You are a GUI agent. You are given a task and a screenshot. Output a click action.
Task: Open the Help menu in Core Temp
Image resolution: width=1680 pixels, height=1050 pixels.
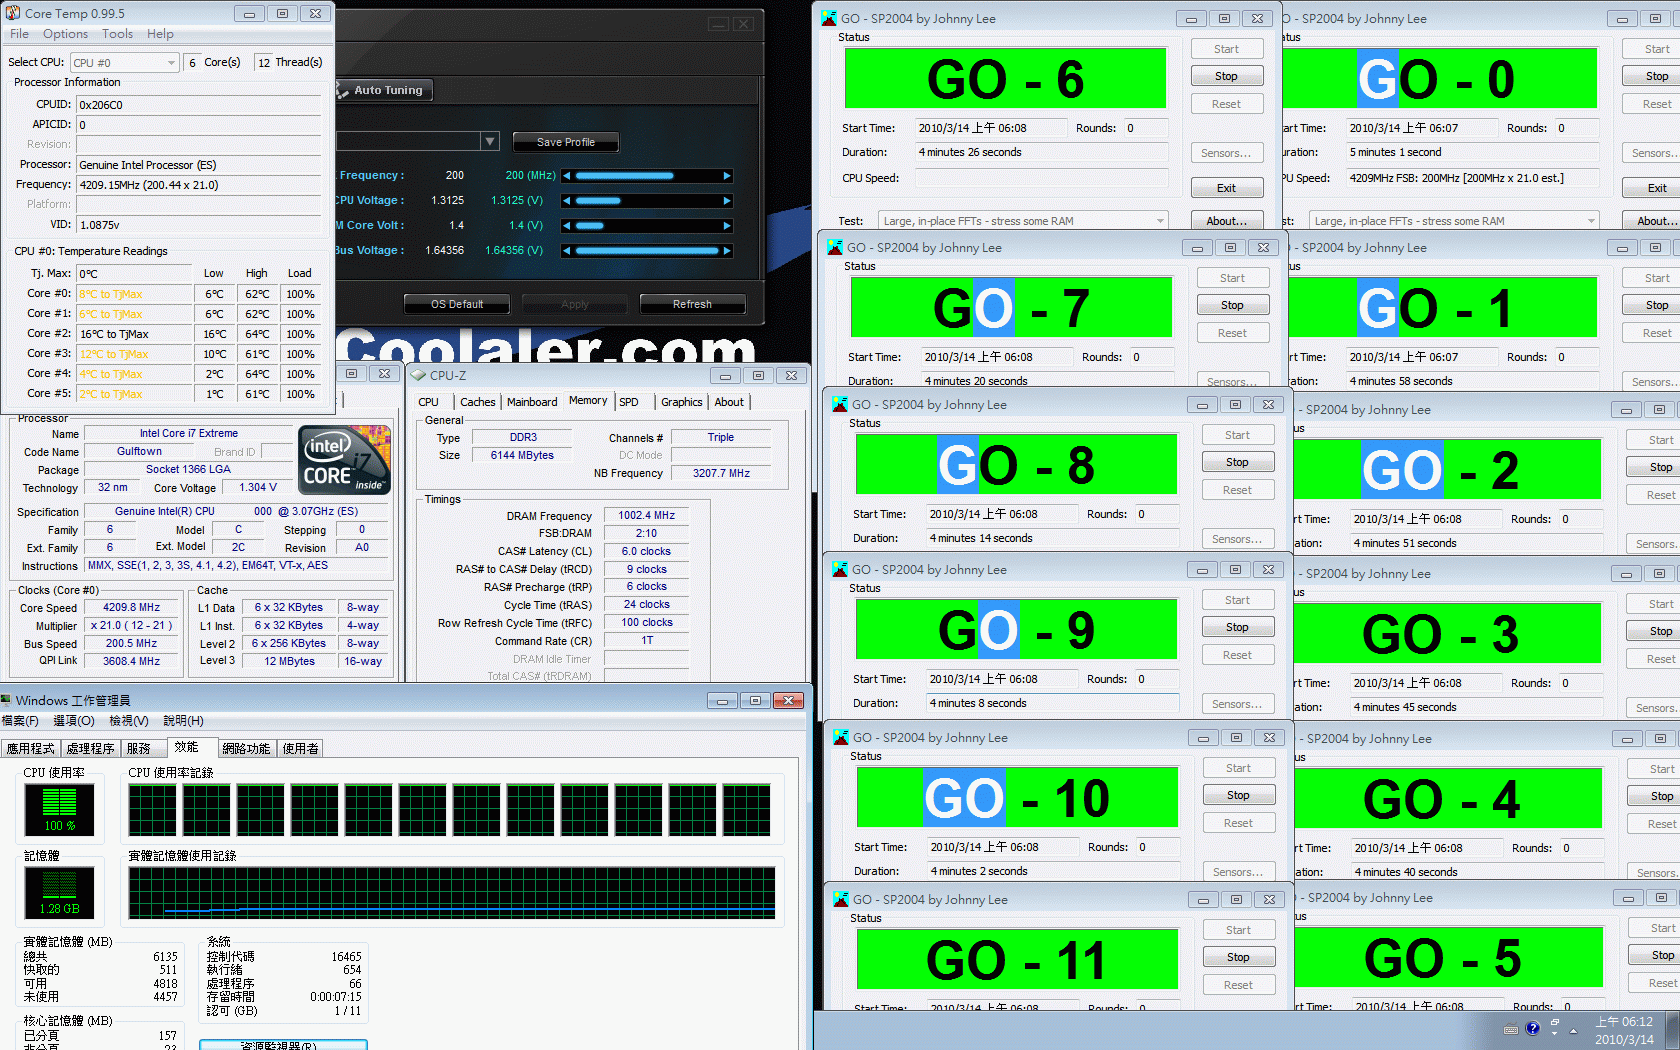[160, 34]
